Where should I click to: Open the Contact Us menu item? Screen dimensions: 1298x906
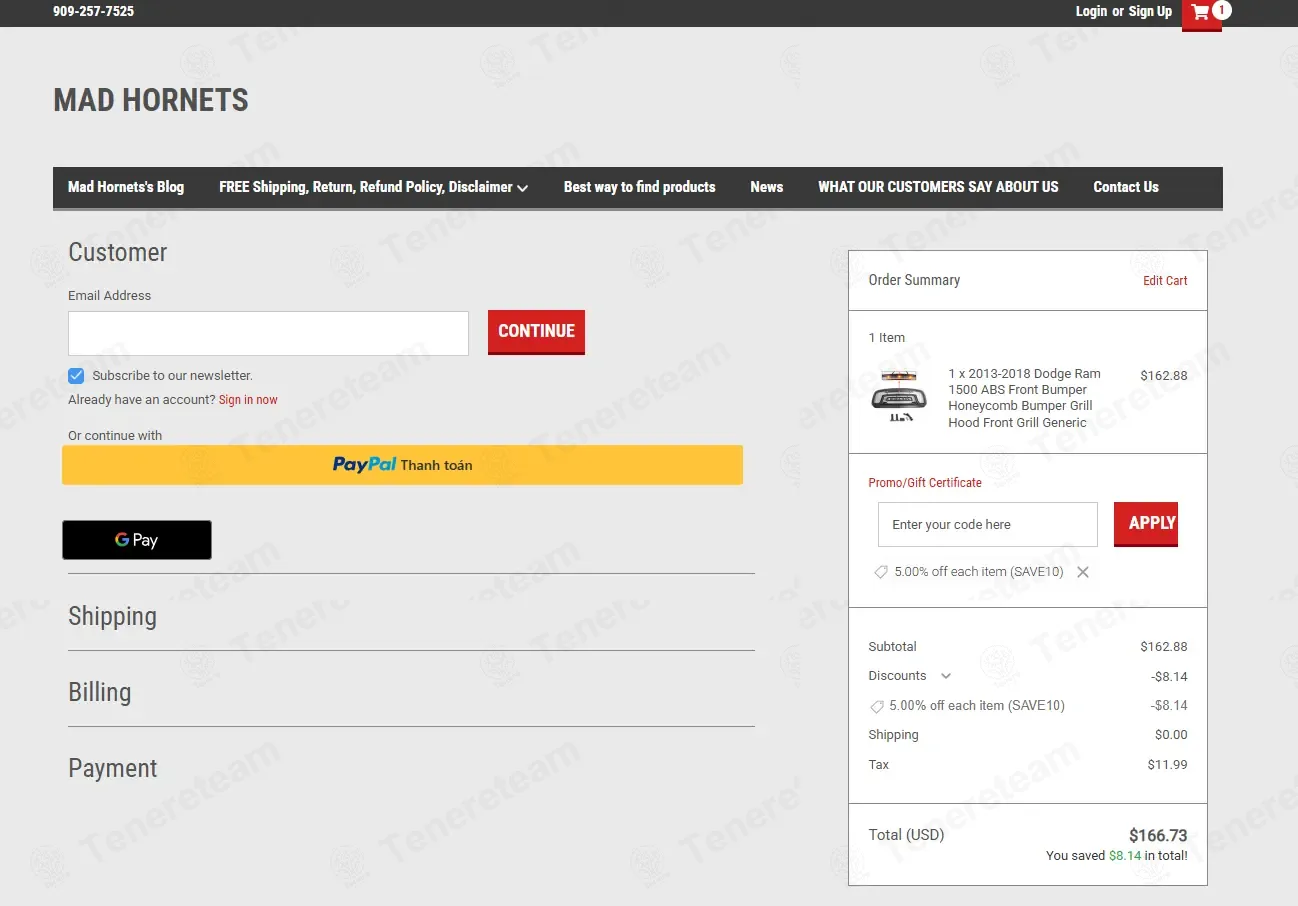pyautogui.click(x=1126, y=187)
